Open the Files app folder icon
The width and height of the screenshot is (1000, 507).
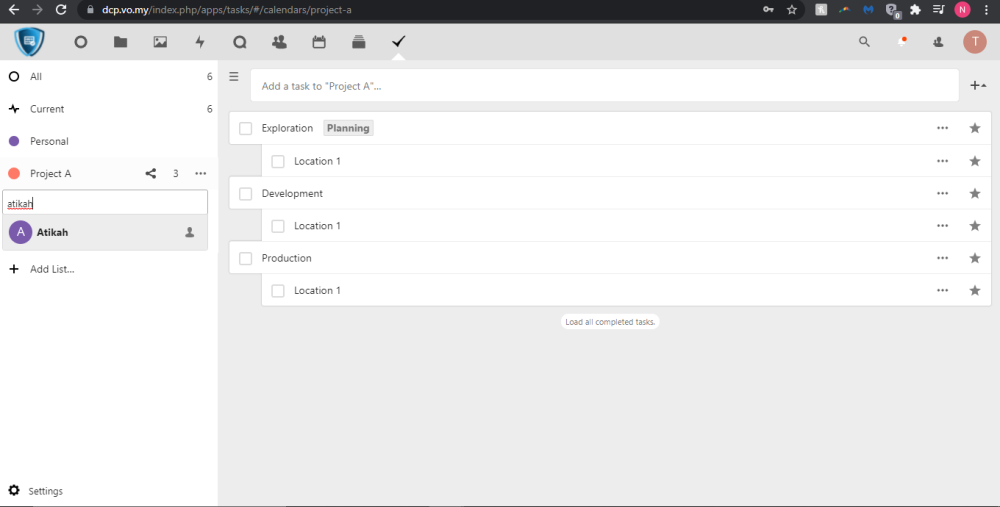tap(120, 42)
